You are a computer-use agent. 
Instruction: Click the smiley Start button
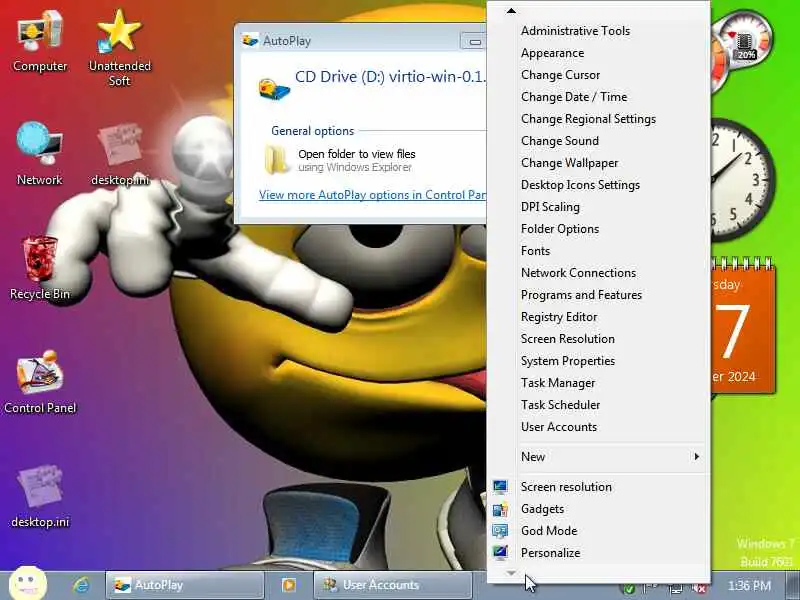(28, 583)
